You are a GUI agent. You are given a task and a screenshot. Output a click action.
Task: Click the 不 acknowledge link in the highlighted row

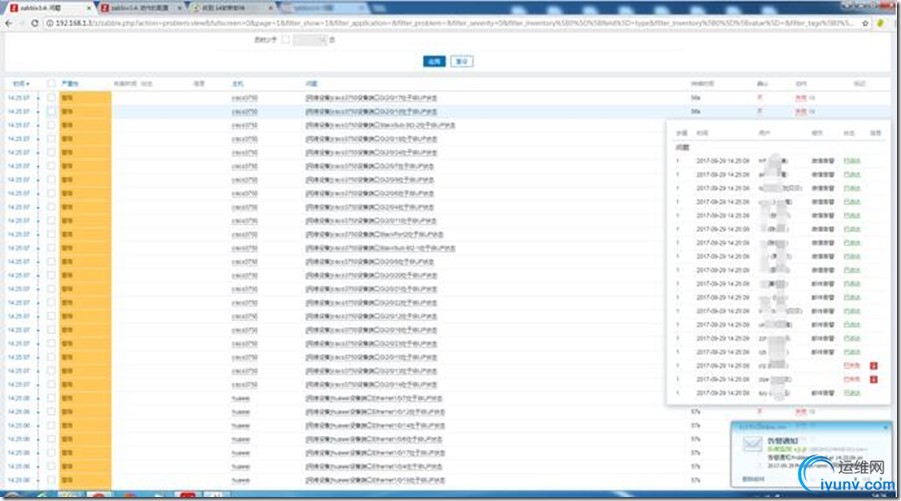[760, 111]
